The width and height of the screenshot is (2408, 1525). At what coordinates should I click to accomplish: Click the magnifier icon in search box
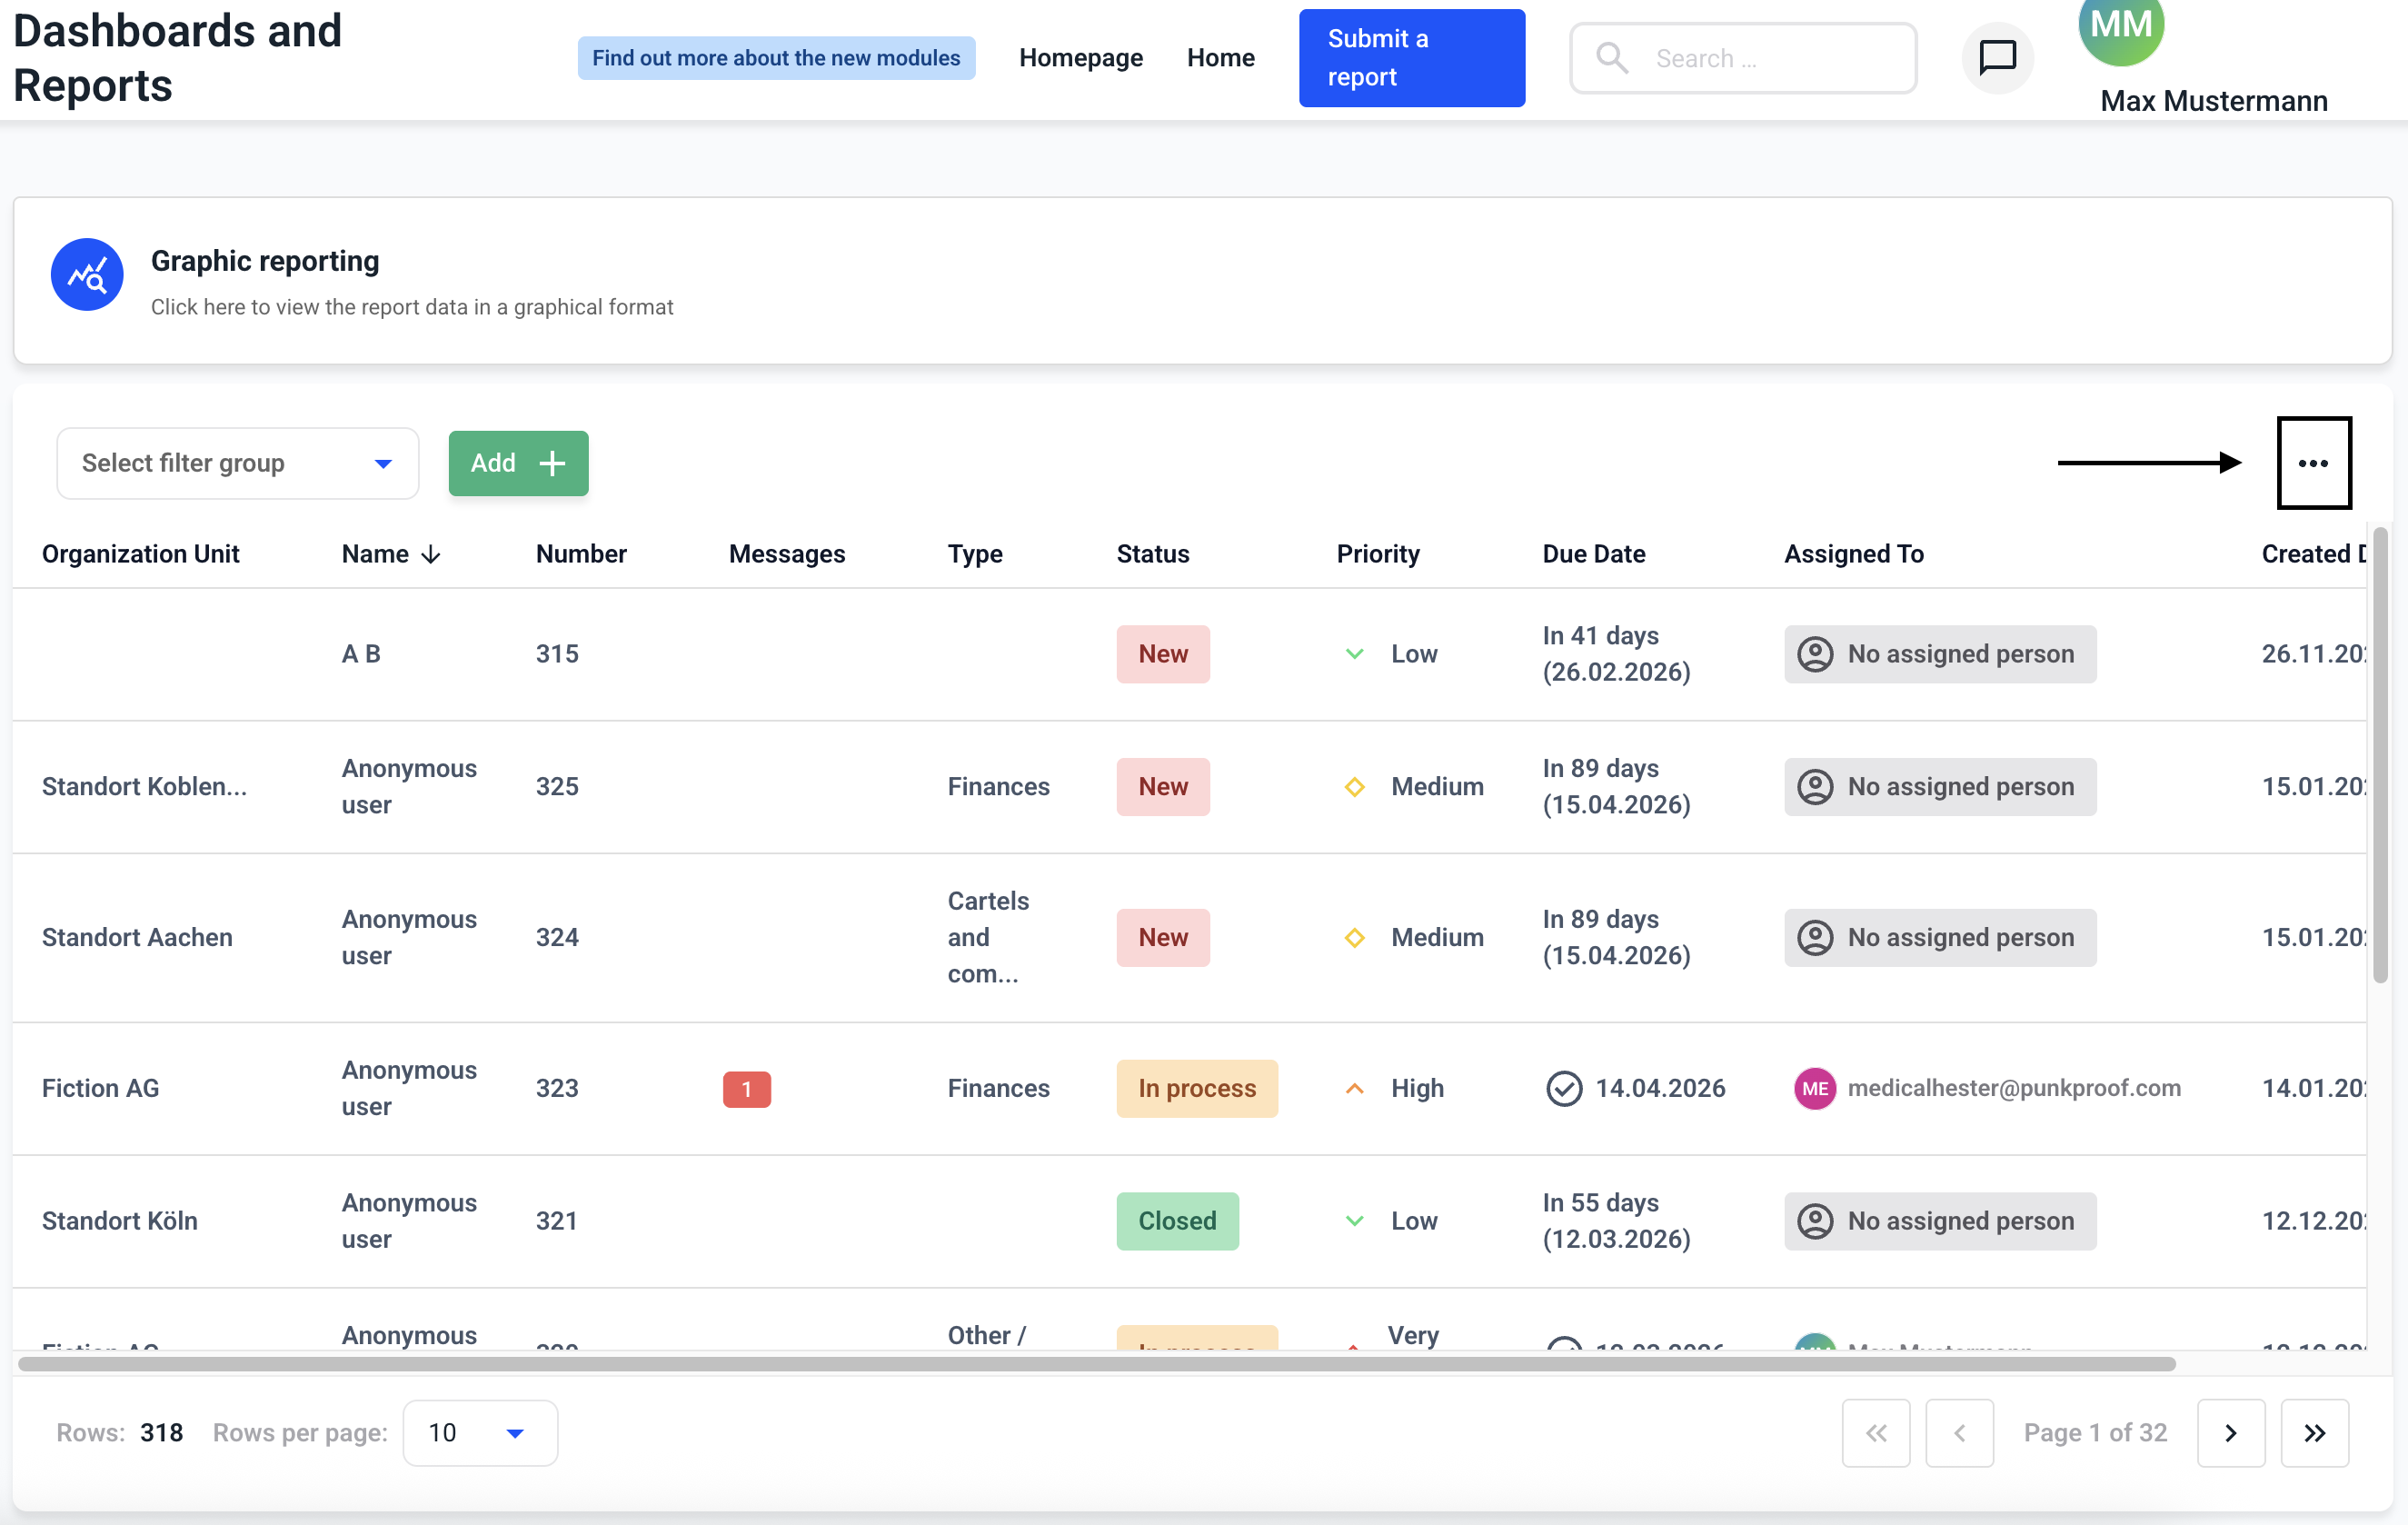pos(1611,58)
